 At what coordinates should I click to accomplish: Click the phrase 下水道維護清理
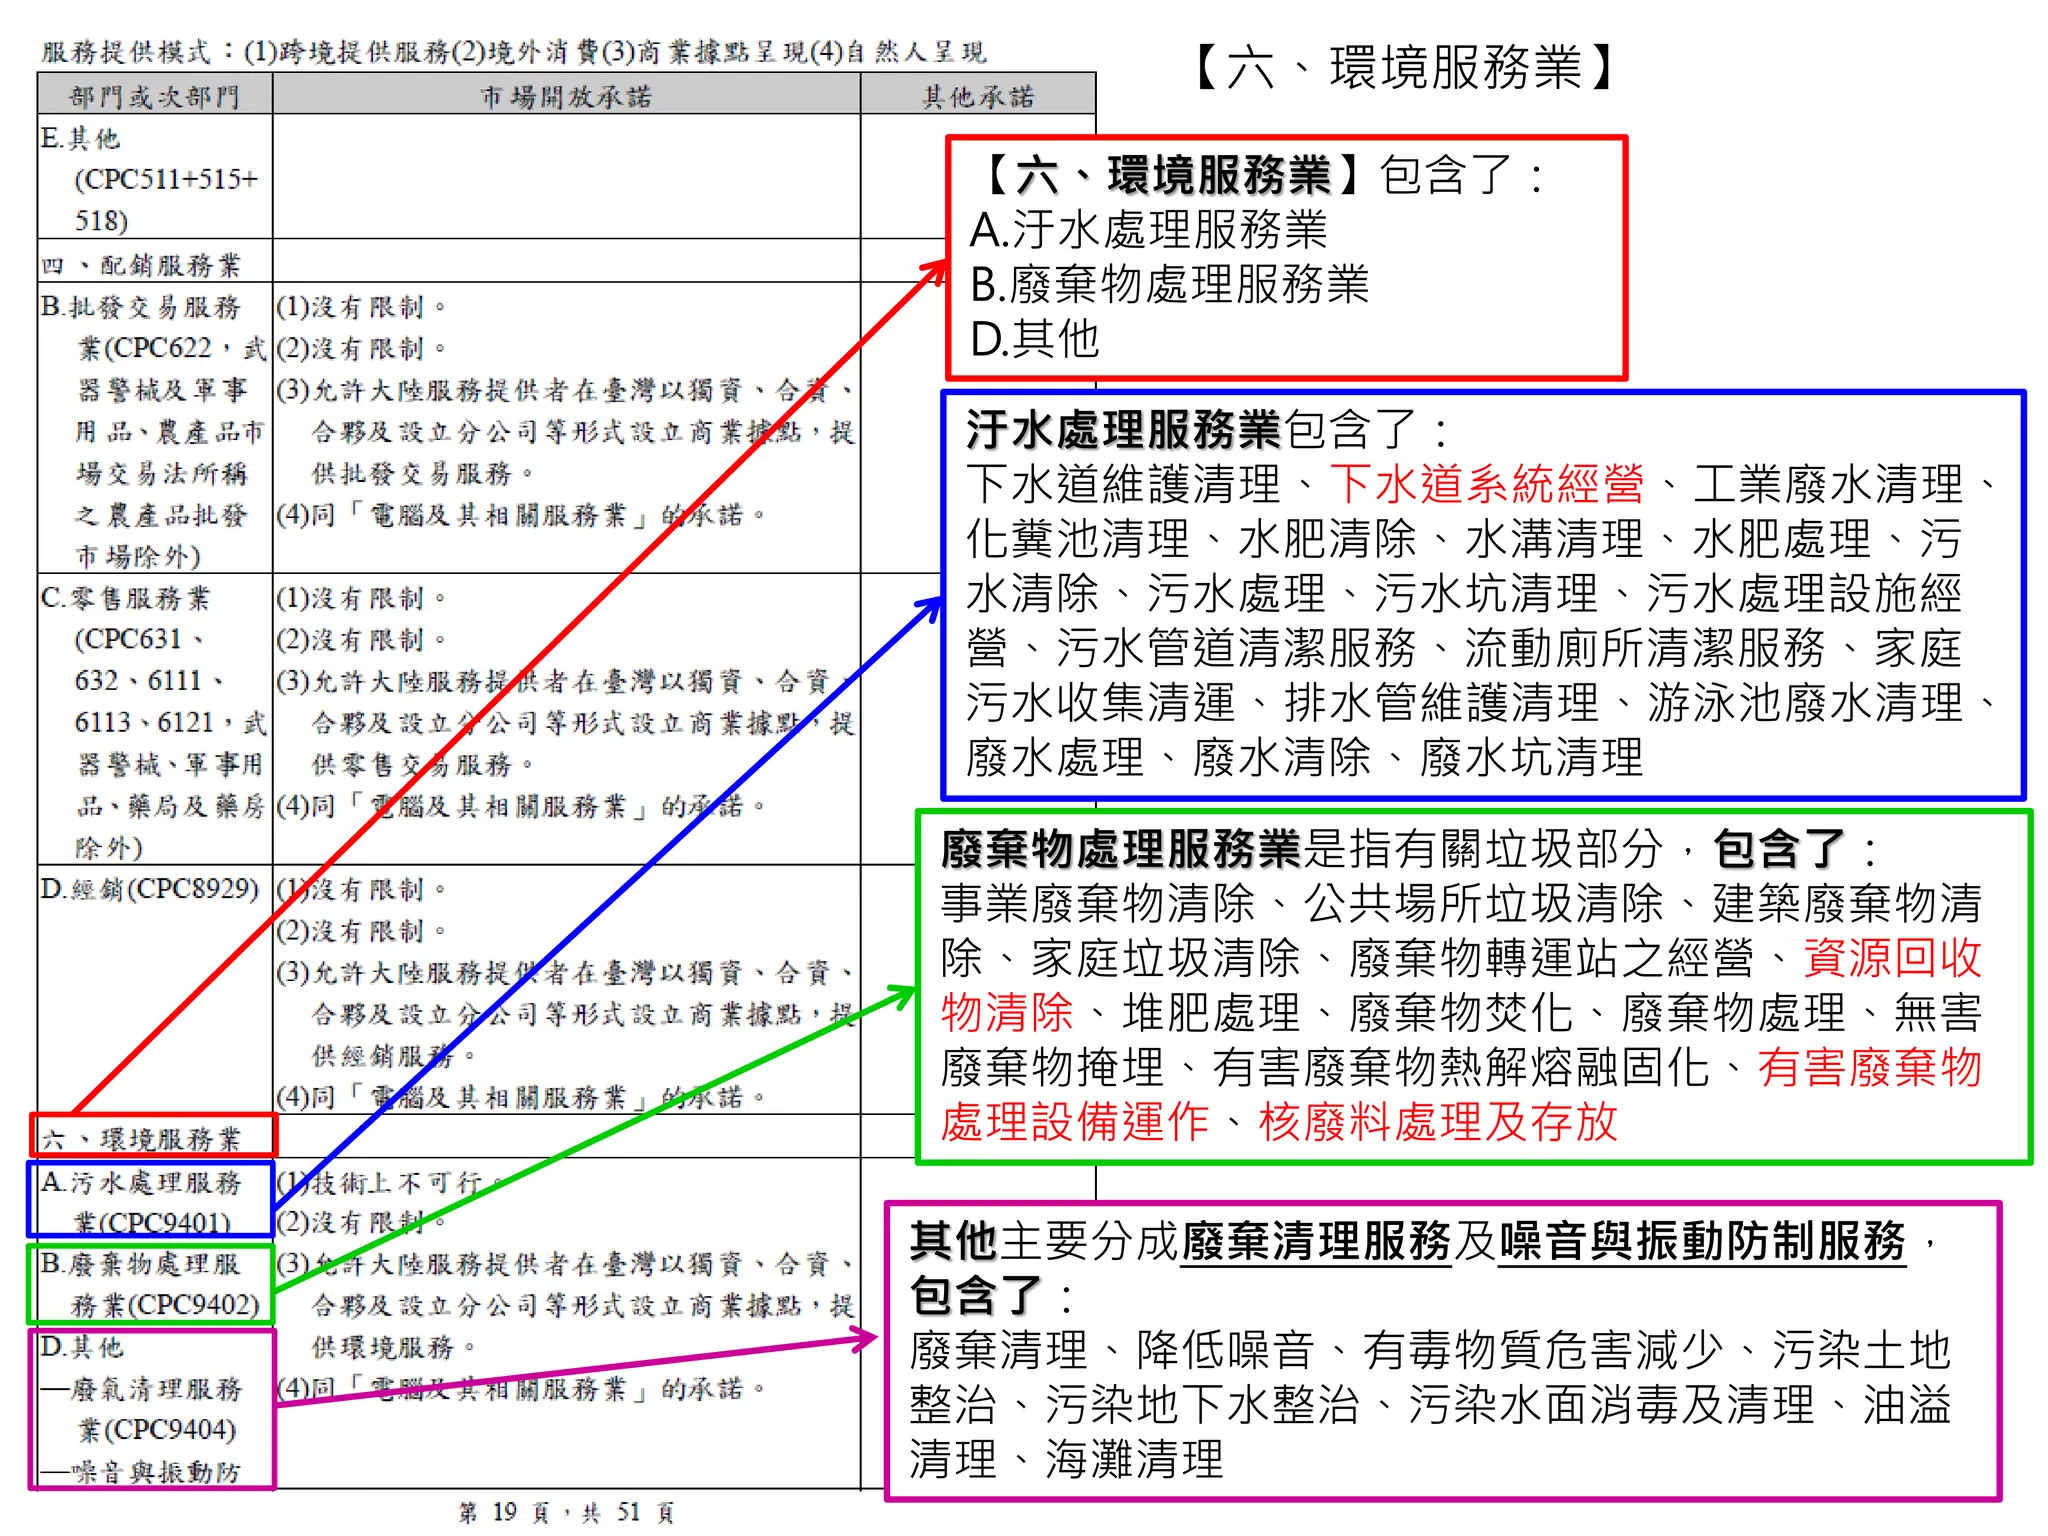[1123, 485]
